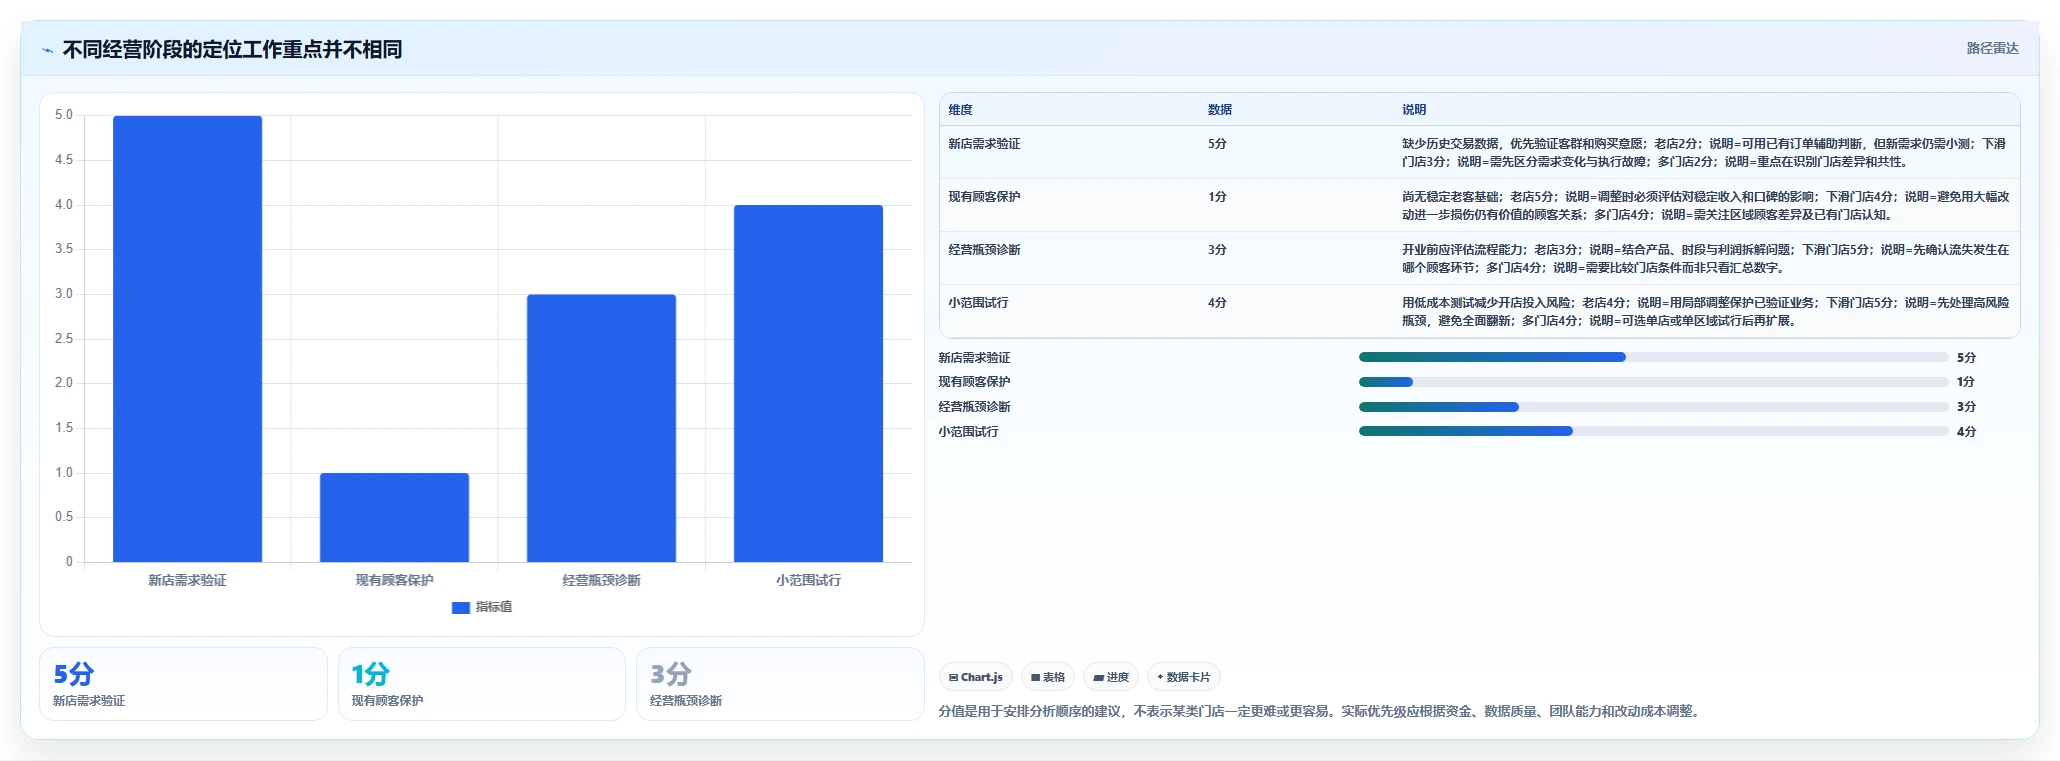
Task: Click the description starting 尚无稳定老客基础
Action: click(1705, 206)
